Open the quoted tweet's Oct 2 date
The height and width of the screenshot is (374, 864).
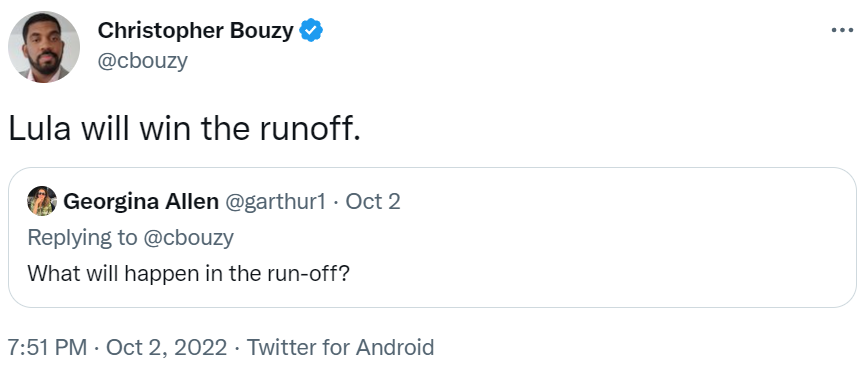(372, 202)
